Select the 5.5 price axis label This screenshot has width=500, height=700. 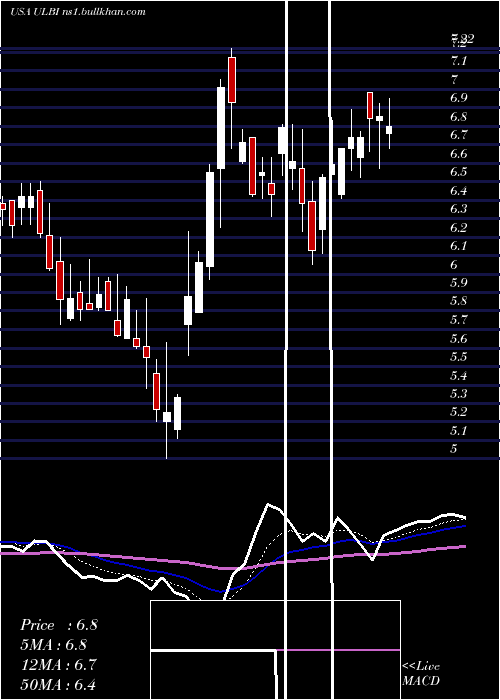pos(459,357)
